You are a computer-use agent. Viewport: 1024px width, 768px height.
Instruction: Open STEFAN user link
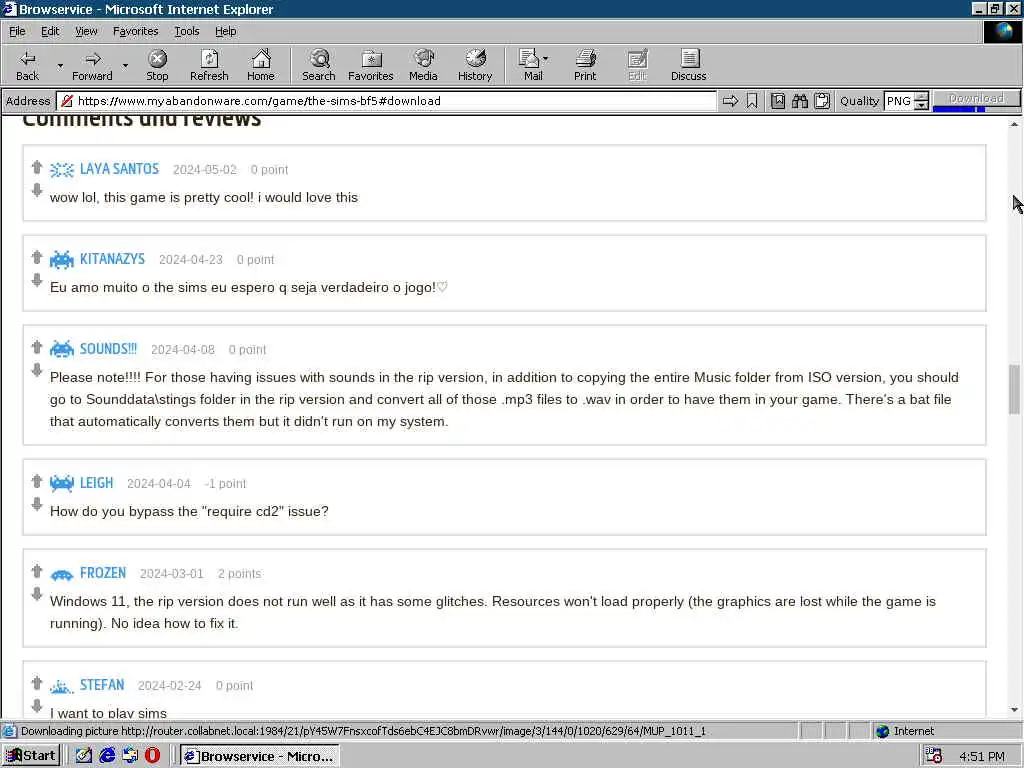click(102, 685)
